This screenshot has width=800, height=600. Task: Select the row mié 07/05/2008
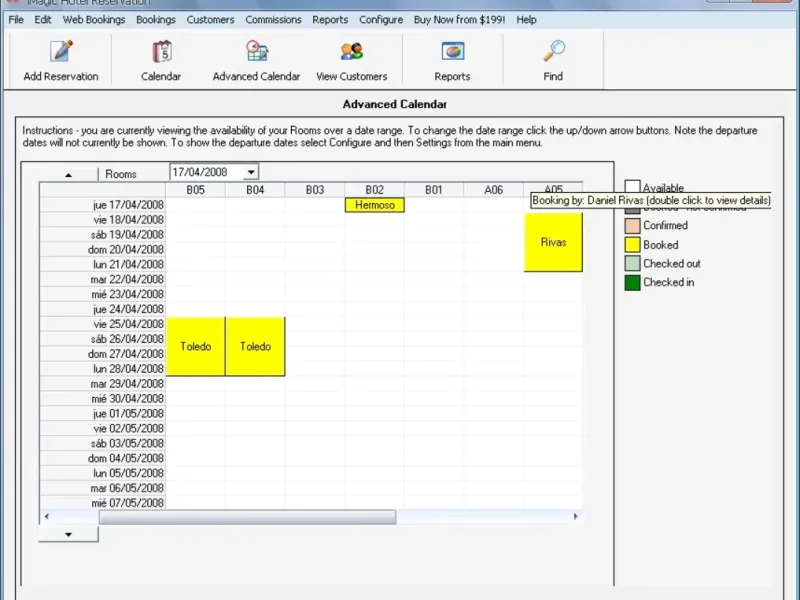[103, 503]
